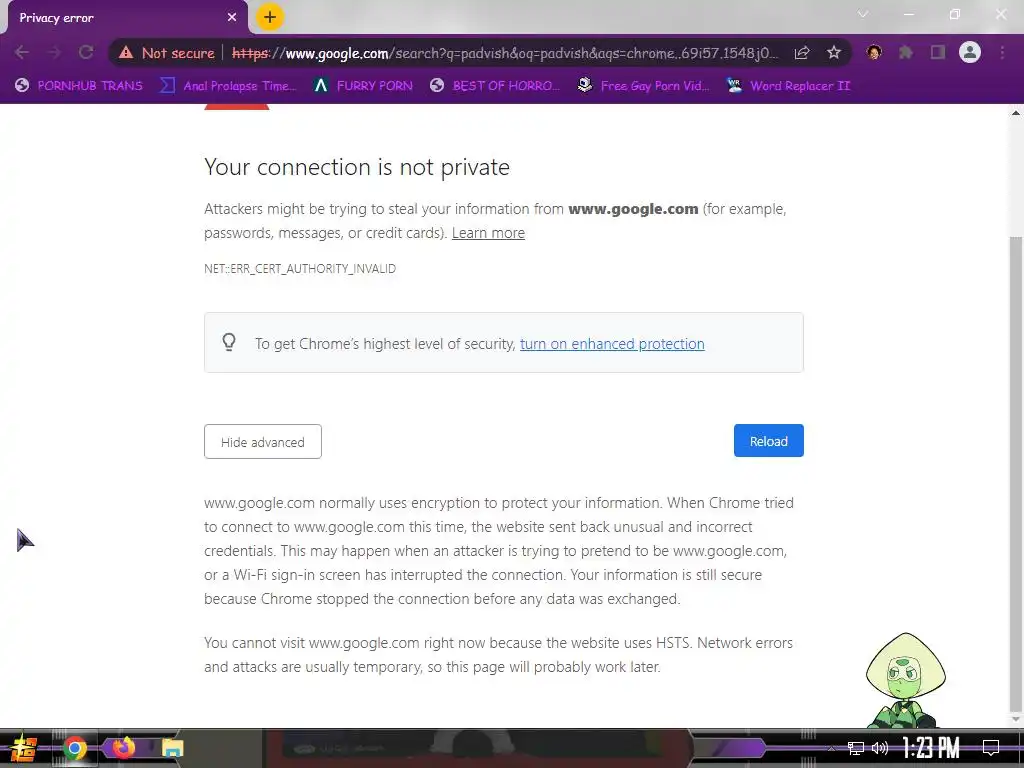
Task: Open BEST OF HORRO... bookmark
Action: click(x=495, y=86)
